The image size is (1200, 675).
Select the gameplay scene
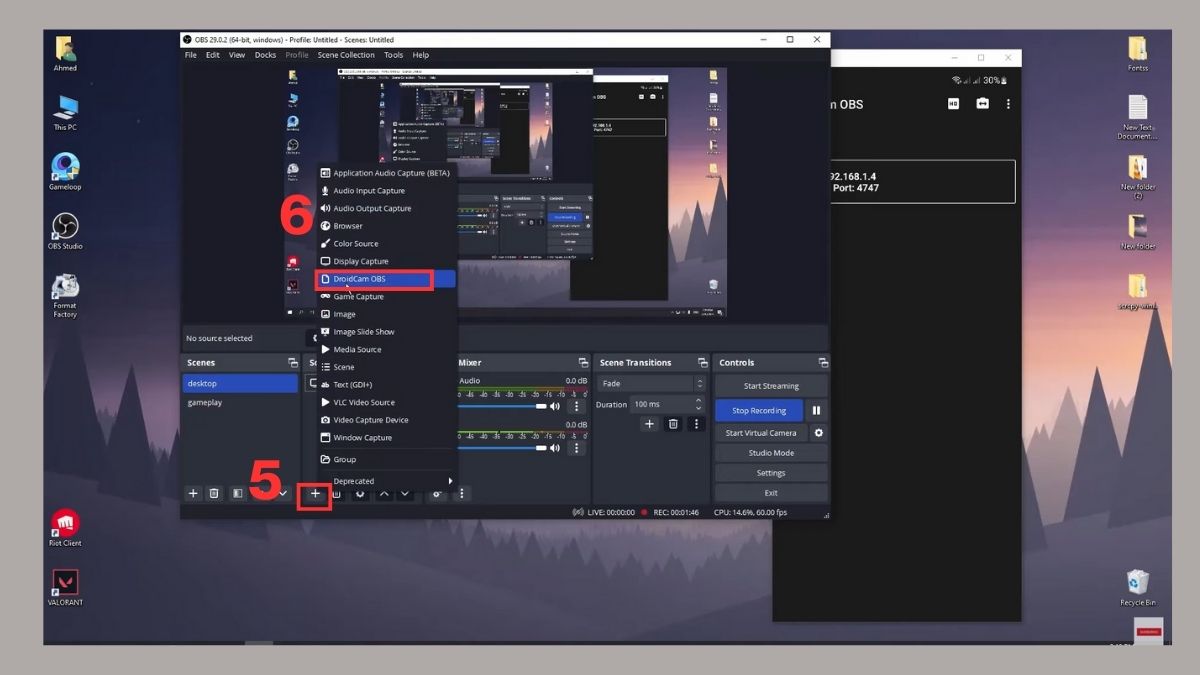pos(240,402)
